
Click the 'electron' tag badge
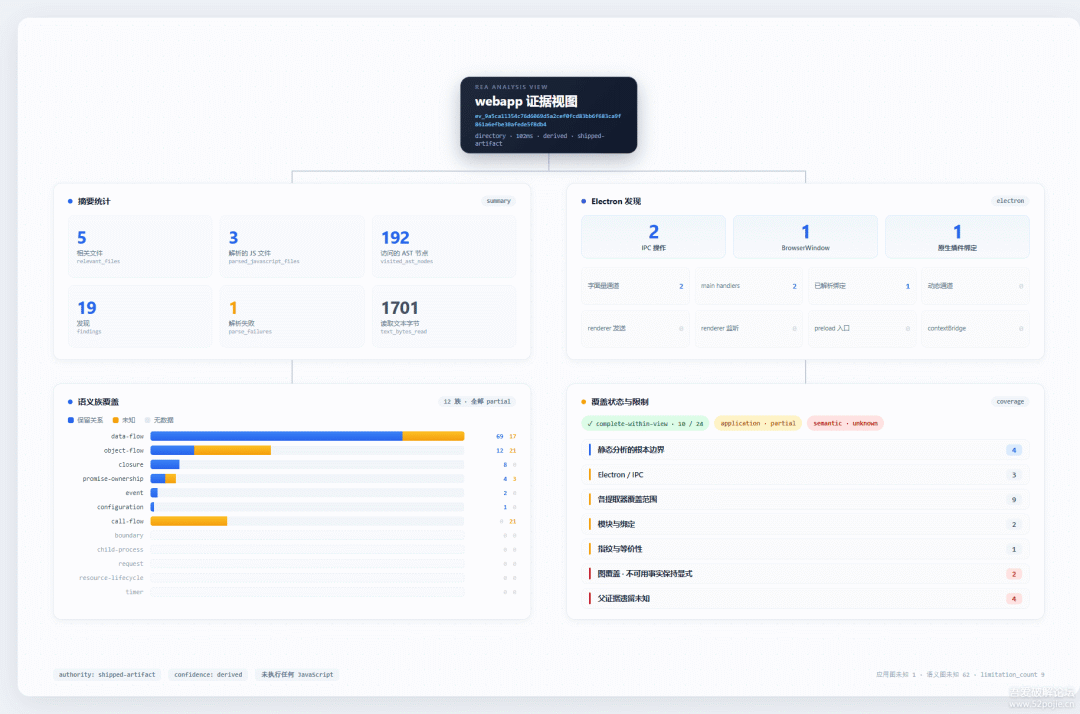pyautogui.click(x=1010, y=201)
